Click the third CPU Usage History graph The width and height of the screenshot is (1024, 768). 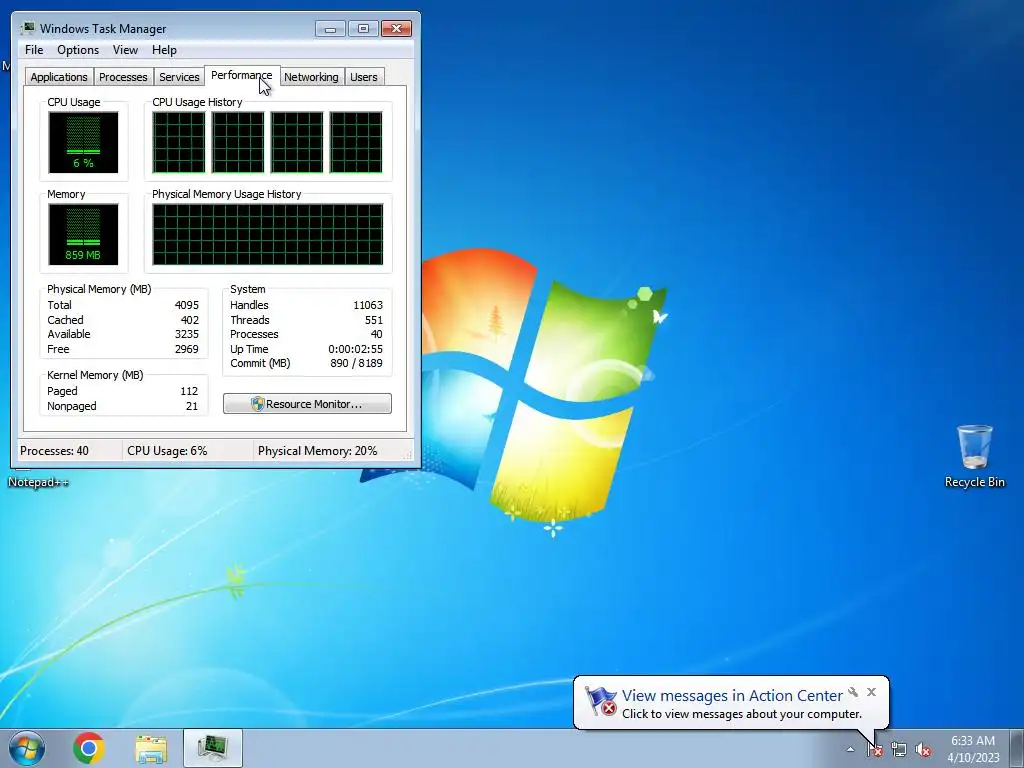tap(296, 142)
